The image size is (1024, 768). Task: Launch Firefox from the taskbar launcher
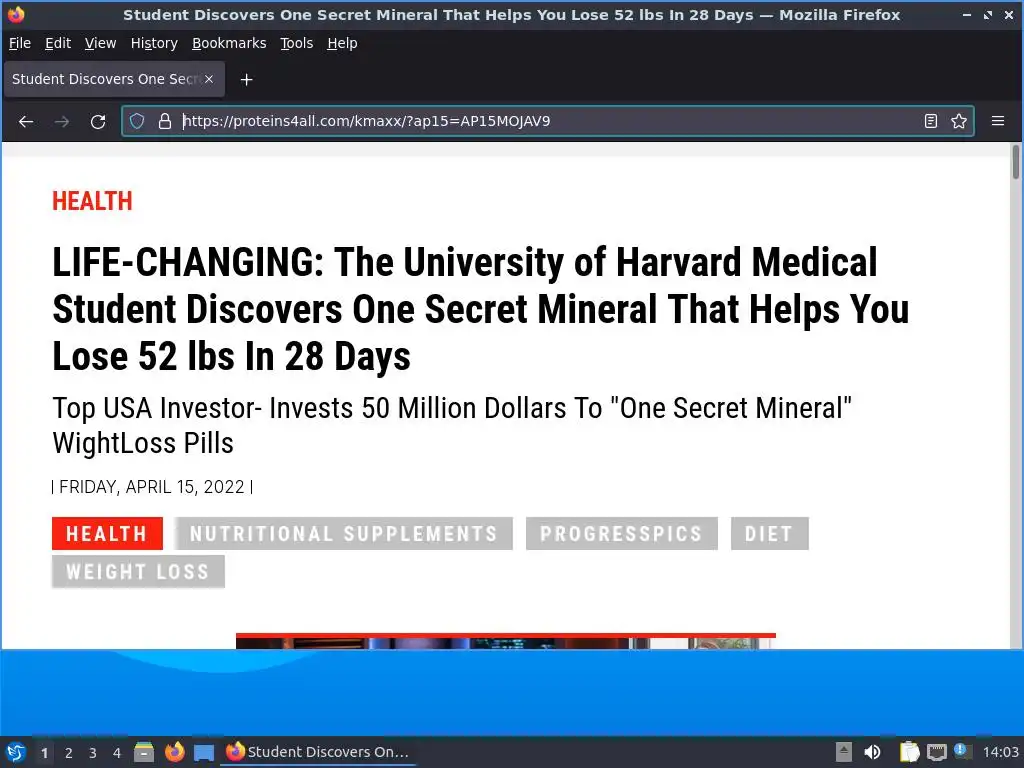tap(174, 752)
